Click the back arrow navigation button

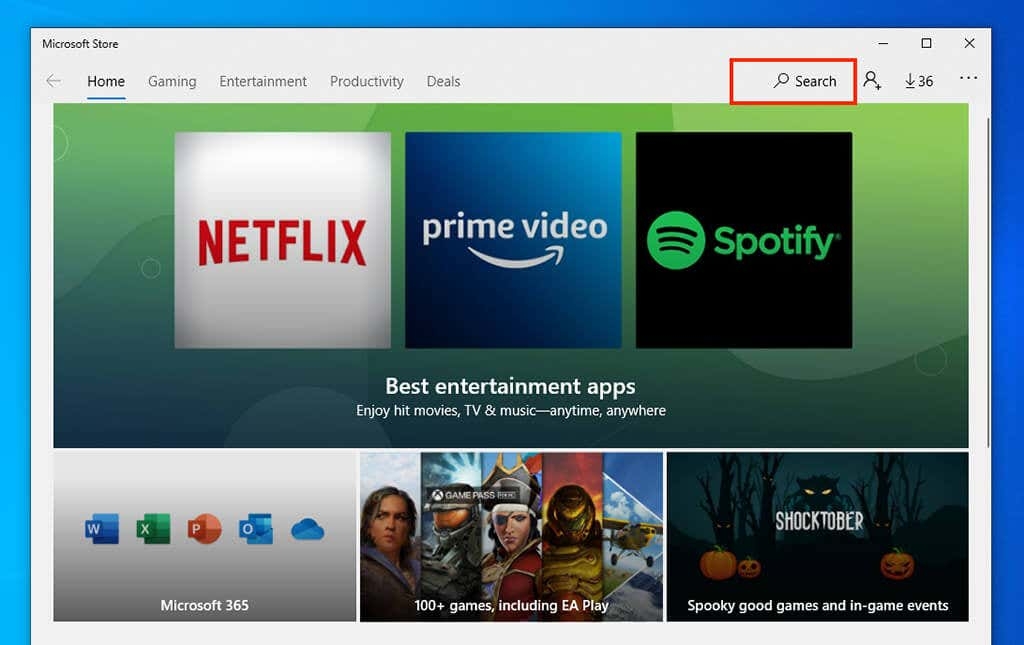(x=53, y=81)
